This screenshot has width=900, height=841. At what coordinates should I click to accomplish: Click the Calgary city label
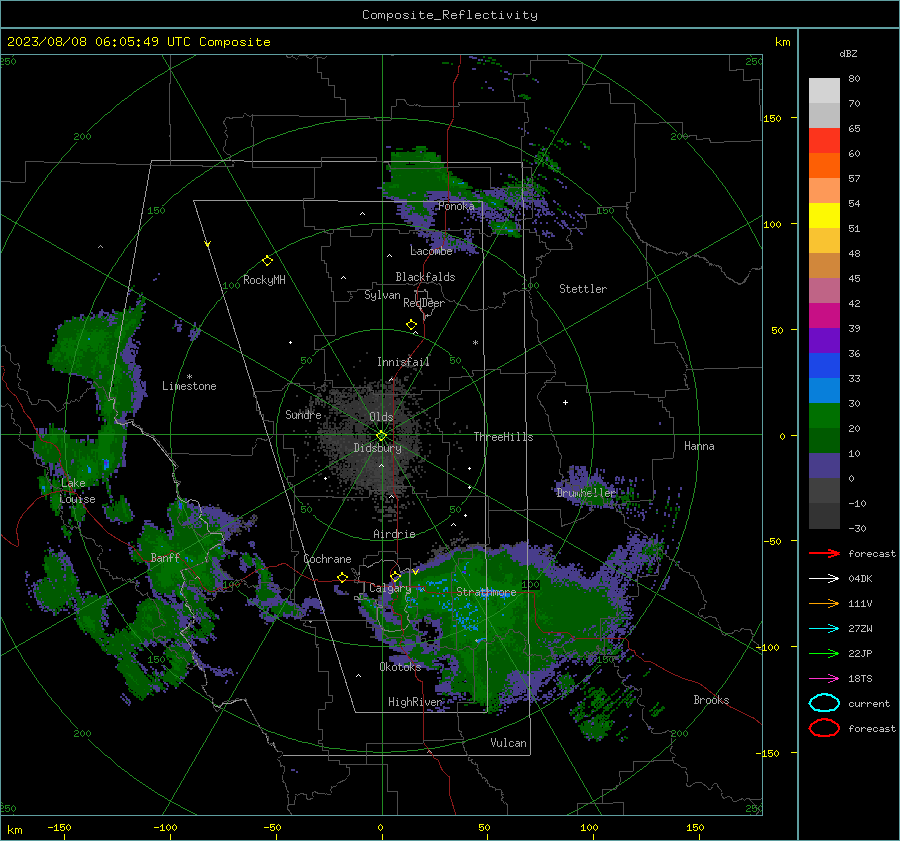click(390, 588)
